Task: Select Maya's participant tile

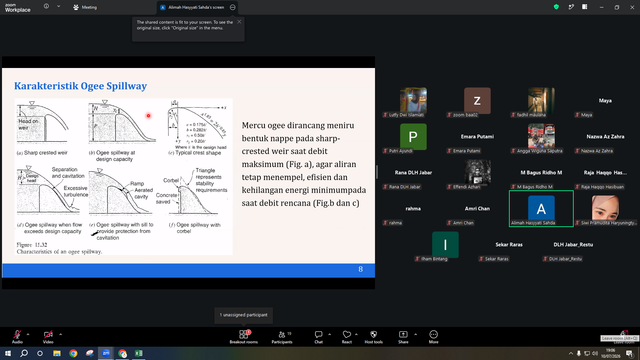Action: tap(605, 101)
